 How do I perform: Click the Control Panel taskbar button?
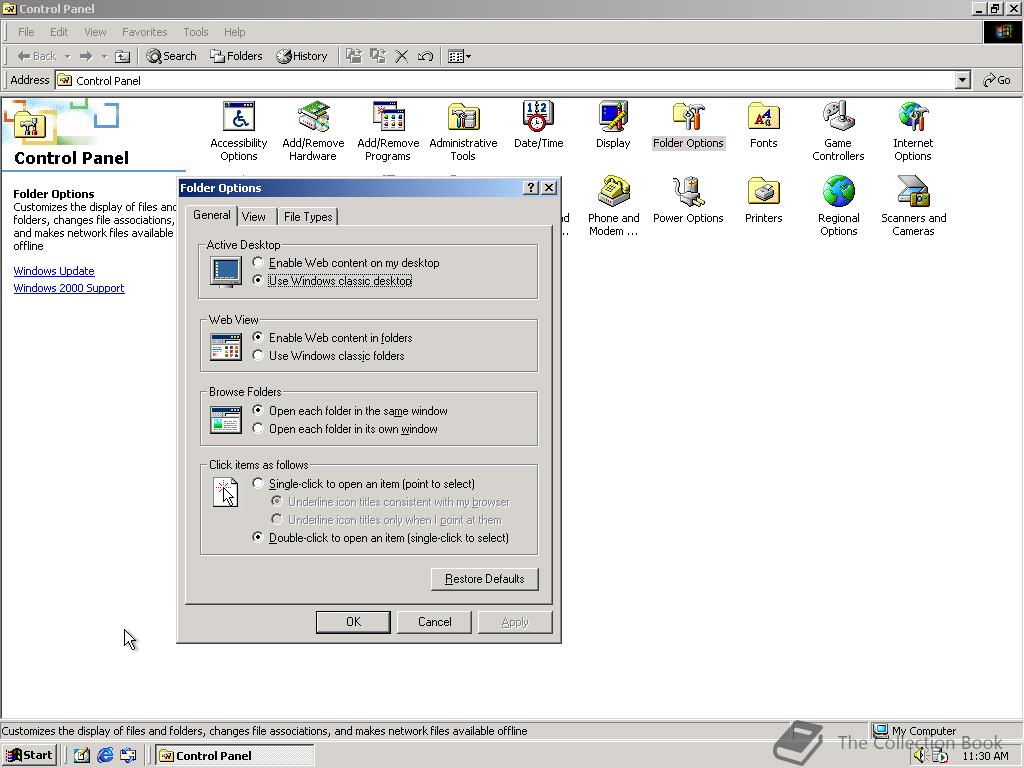pyautogui.click(x=234, y=756)
